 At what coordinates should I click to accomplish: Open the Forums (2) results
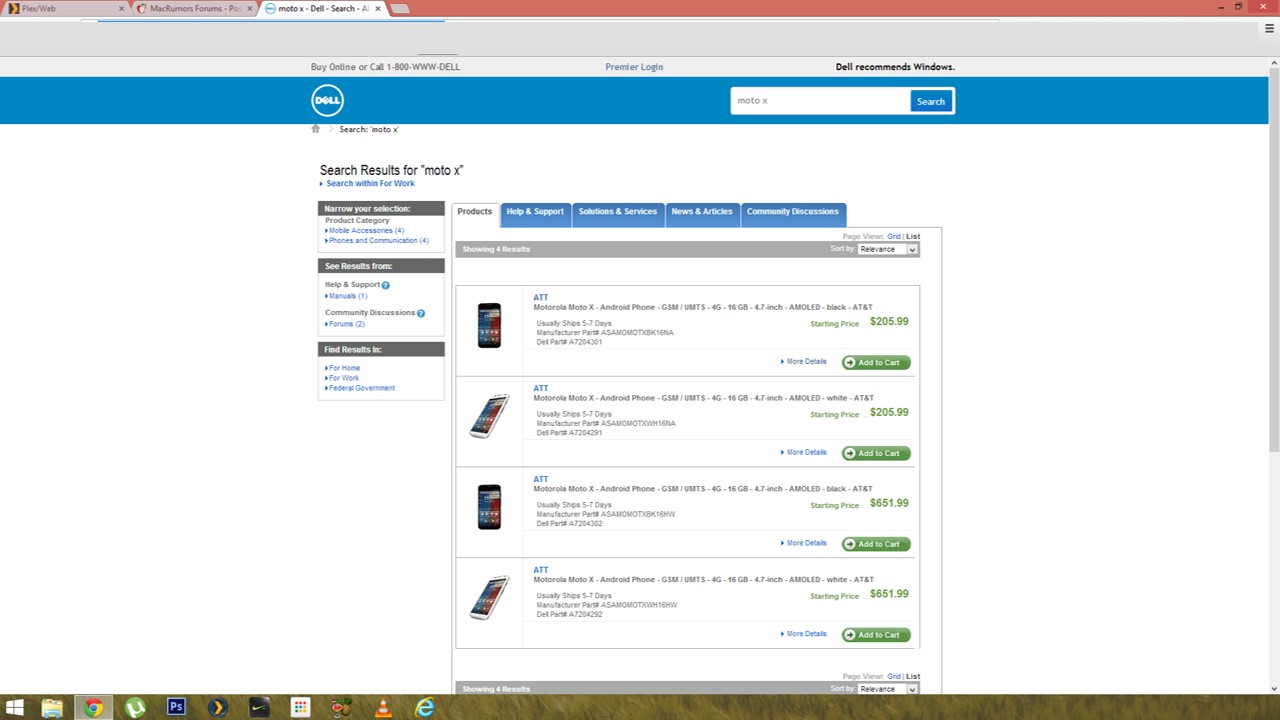point(347,324)
